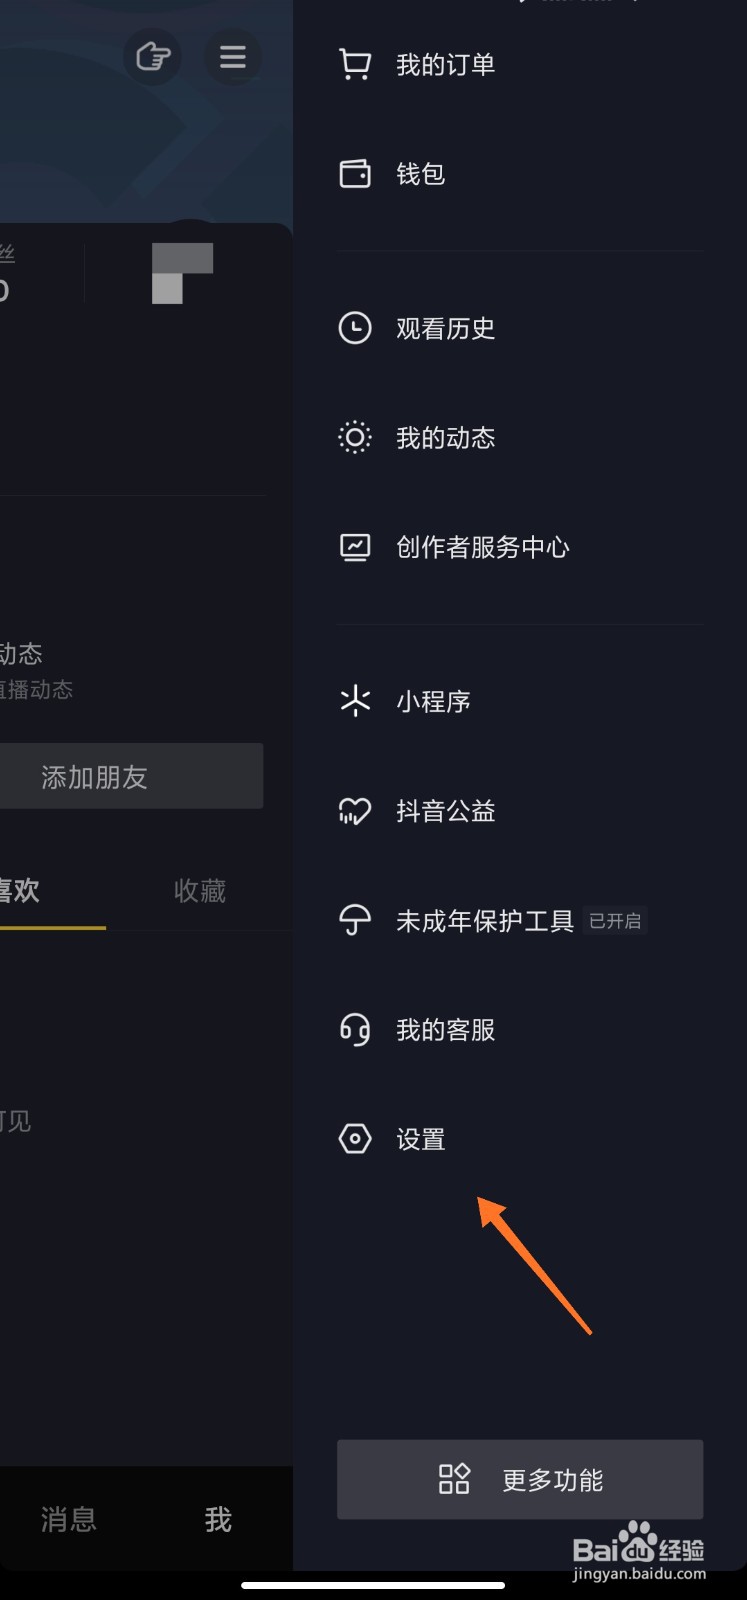Switch to the 喜欢 tab

(20, 891)
